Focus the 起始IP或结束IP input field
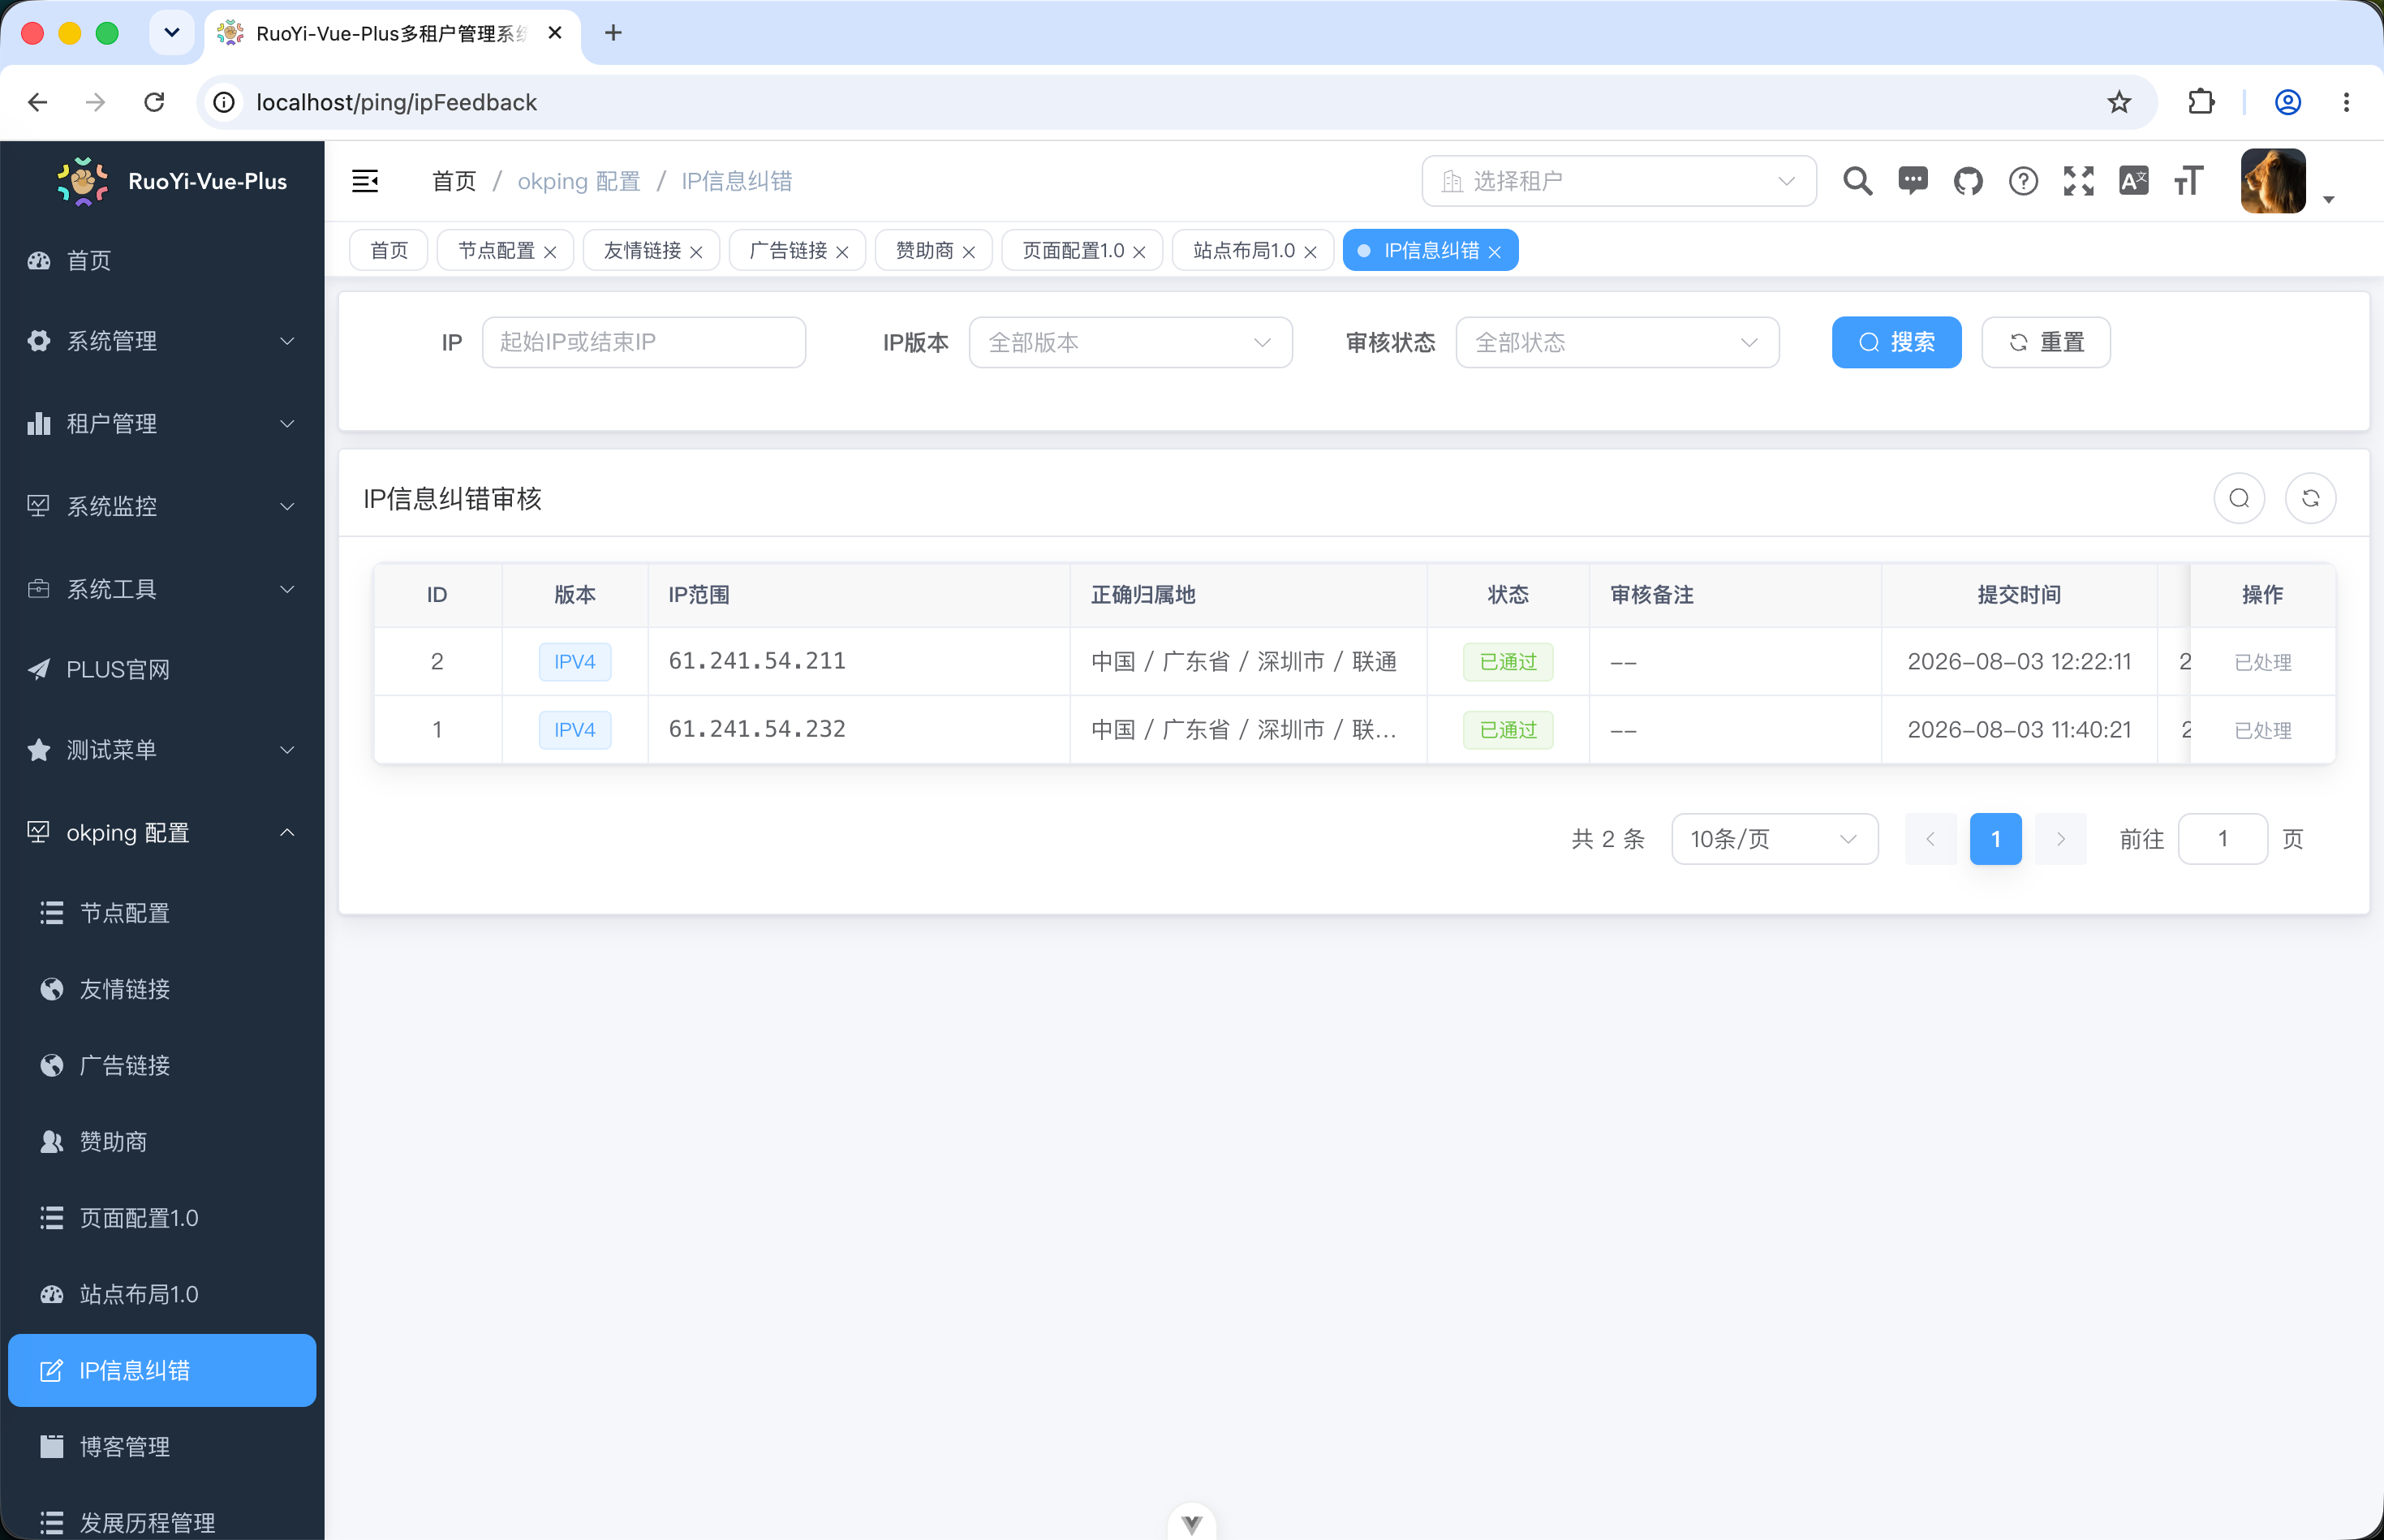Screen dimensions: 2384x1540 click(644, 343)
